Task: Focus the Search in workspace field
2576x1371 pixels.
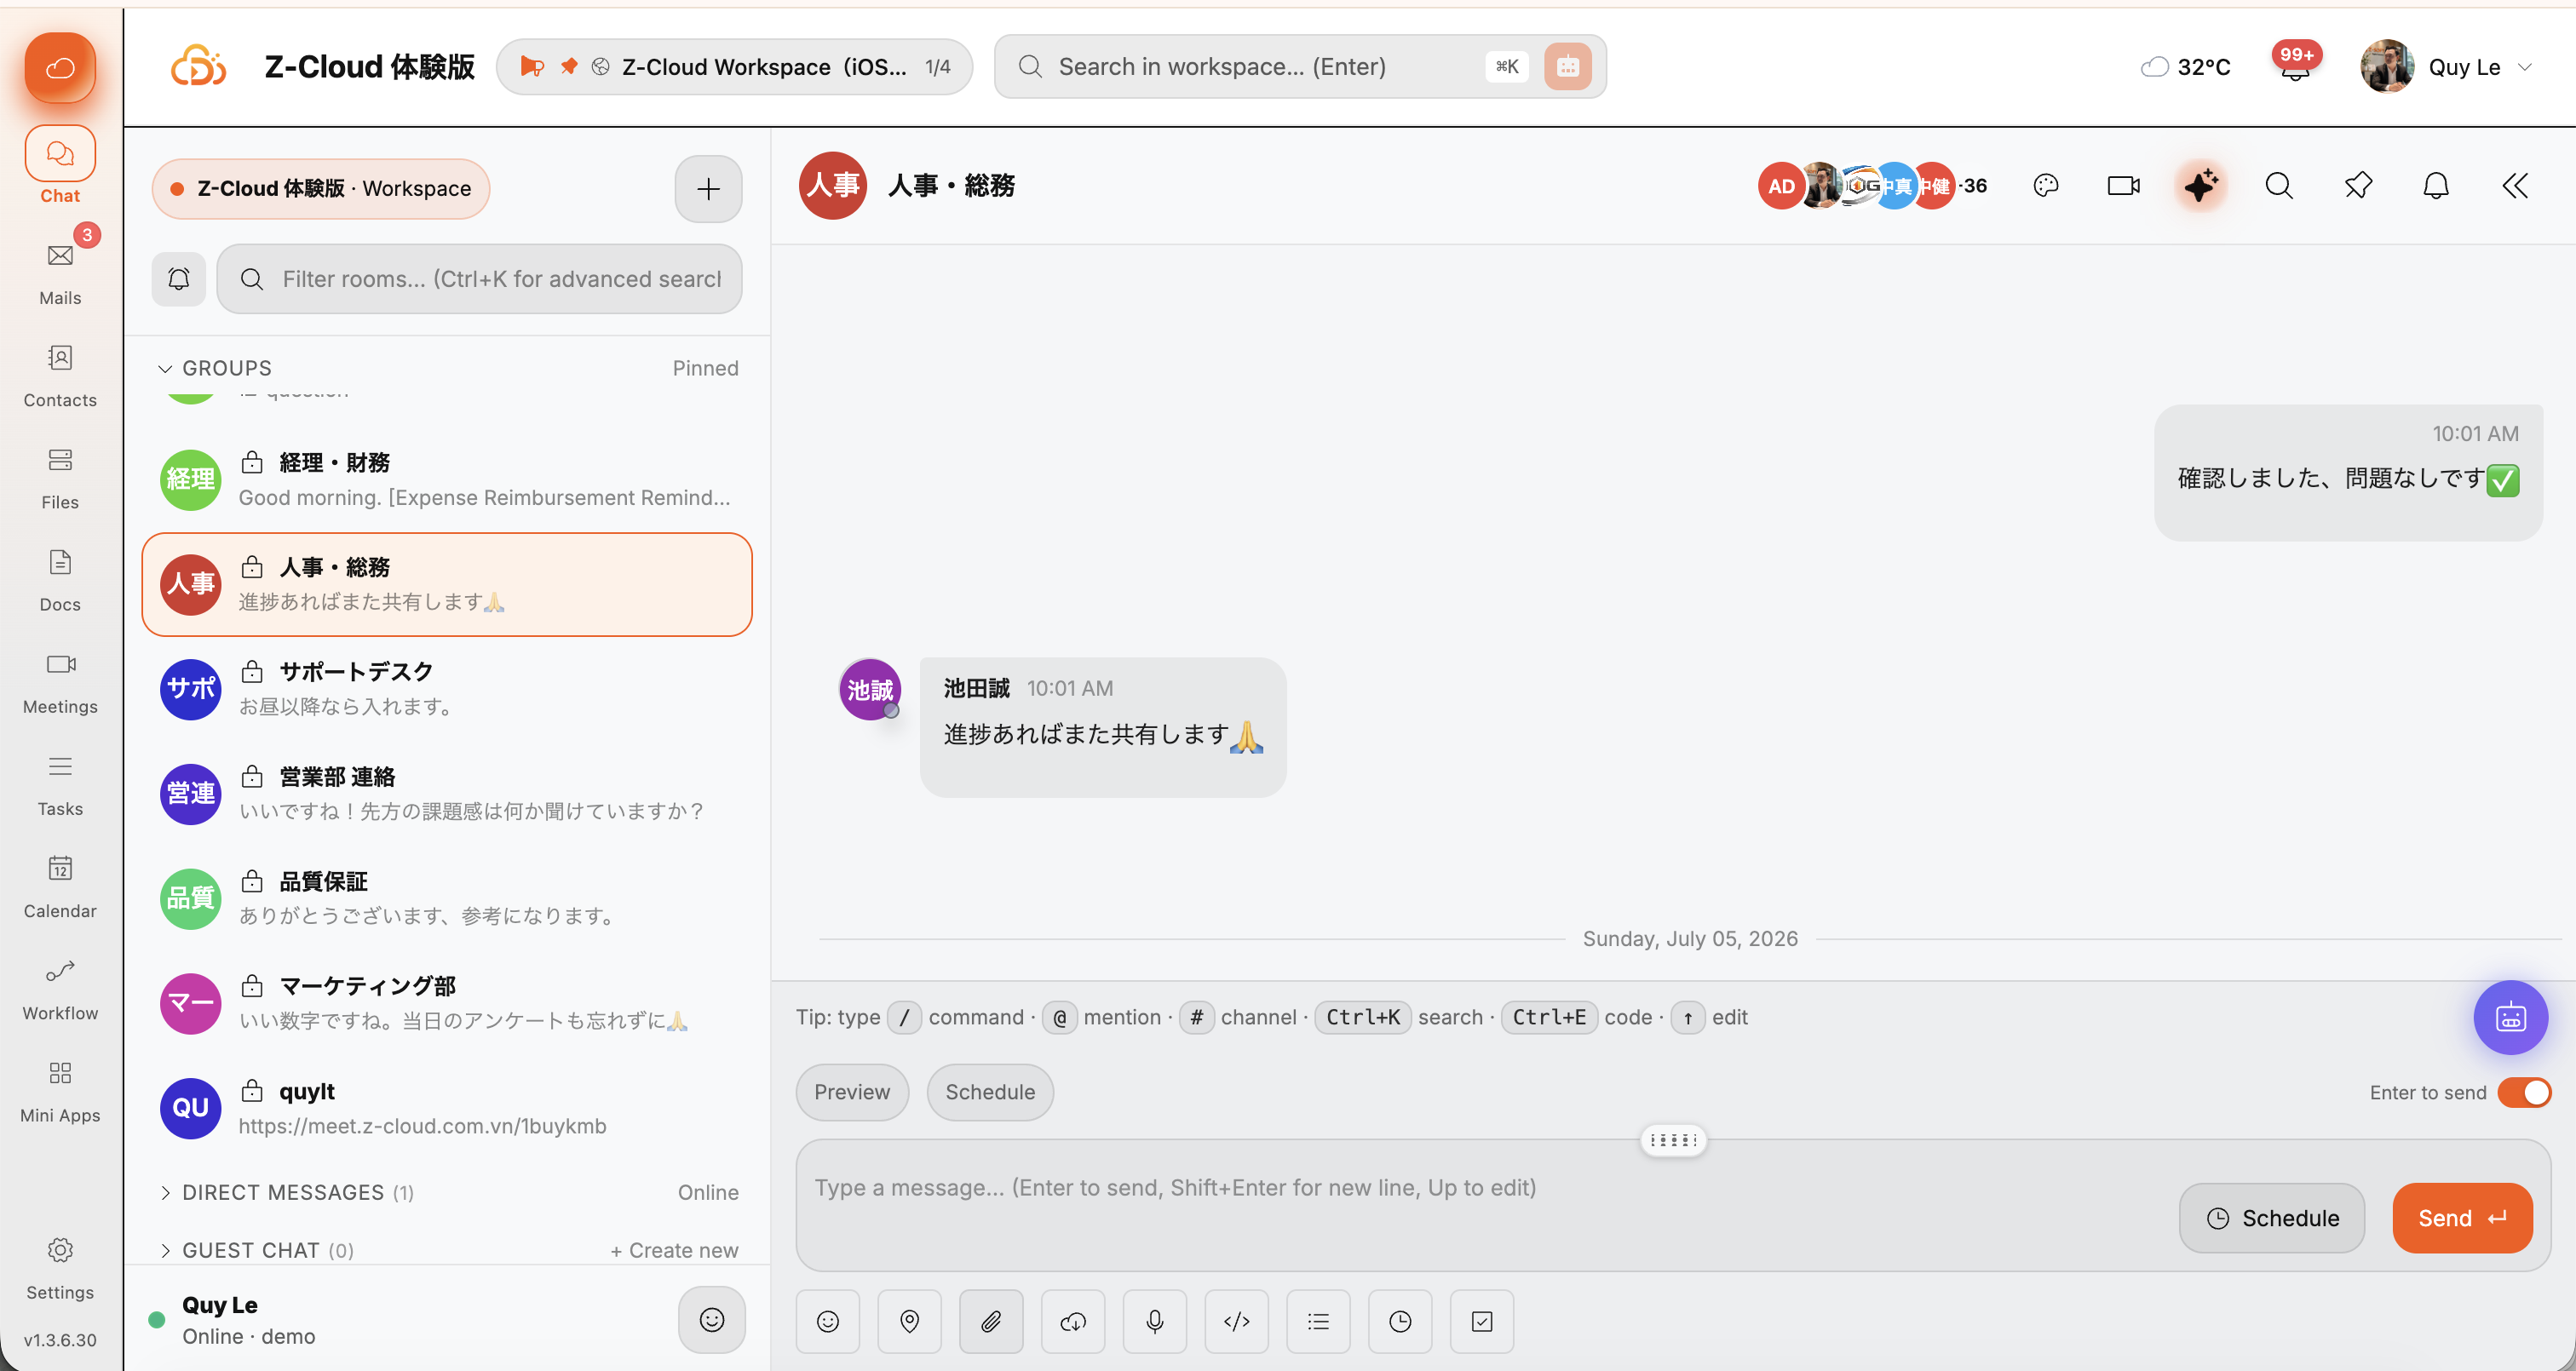Action: tap(1300, 67)
